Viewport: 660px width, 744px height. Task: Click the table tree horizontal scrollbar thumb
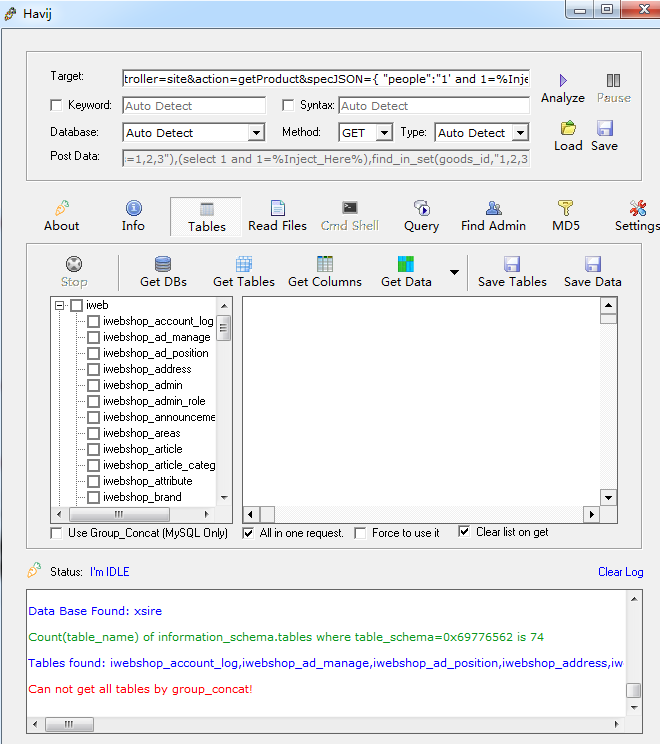coord(119,514)
